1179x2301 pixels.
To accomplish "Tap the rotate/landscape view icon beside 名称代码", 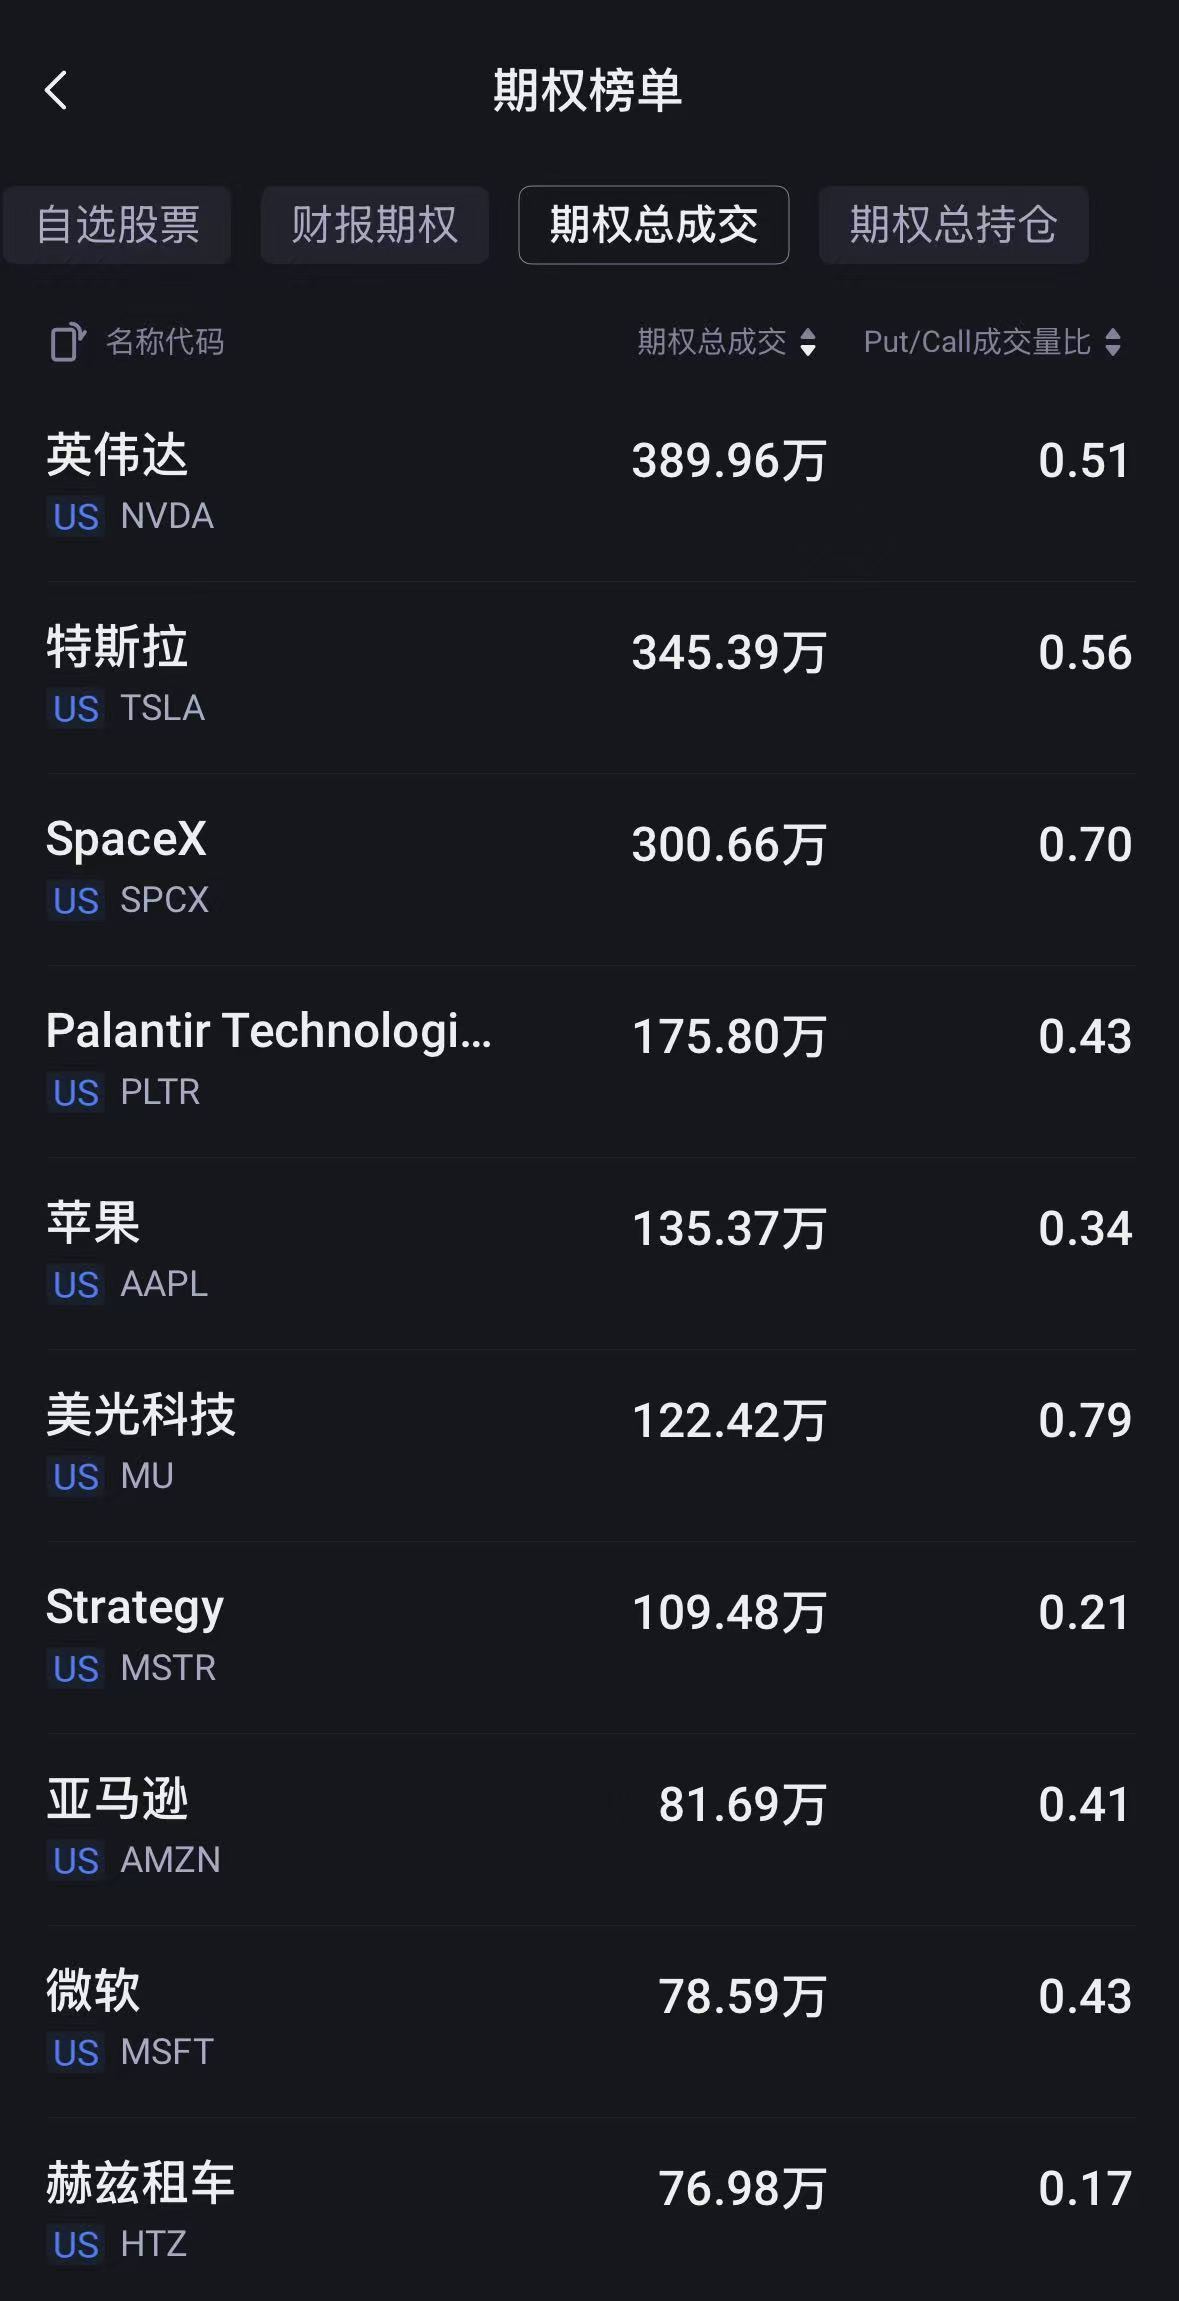I will [67, 342].
